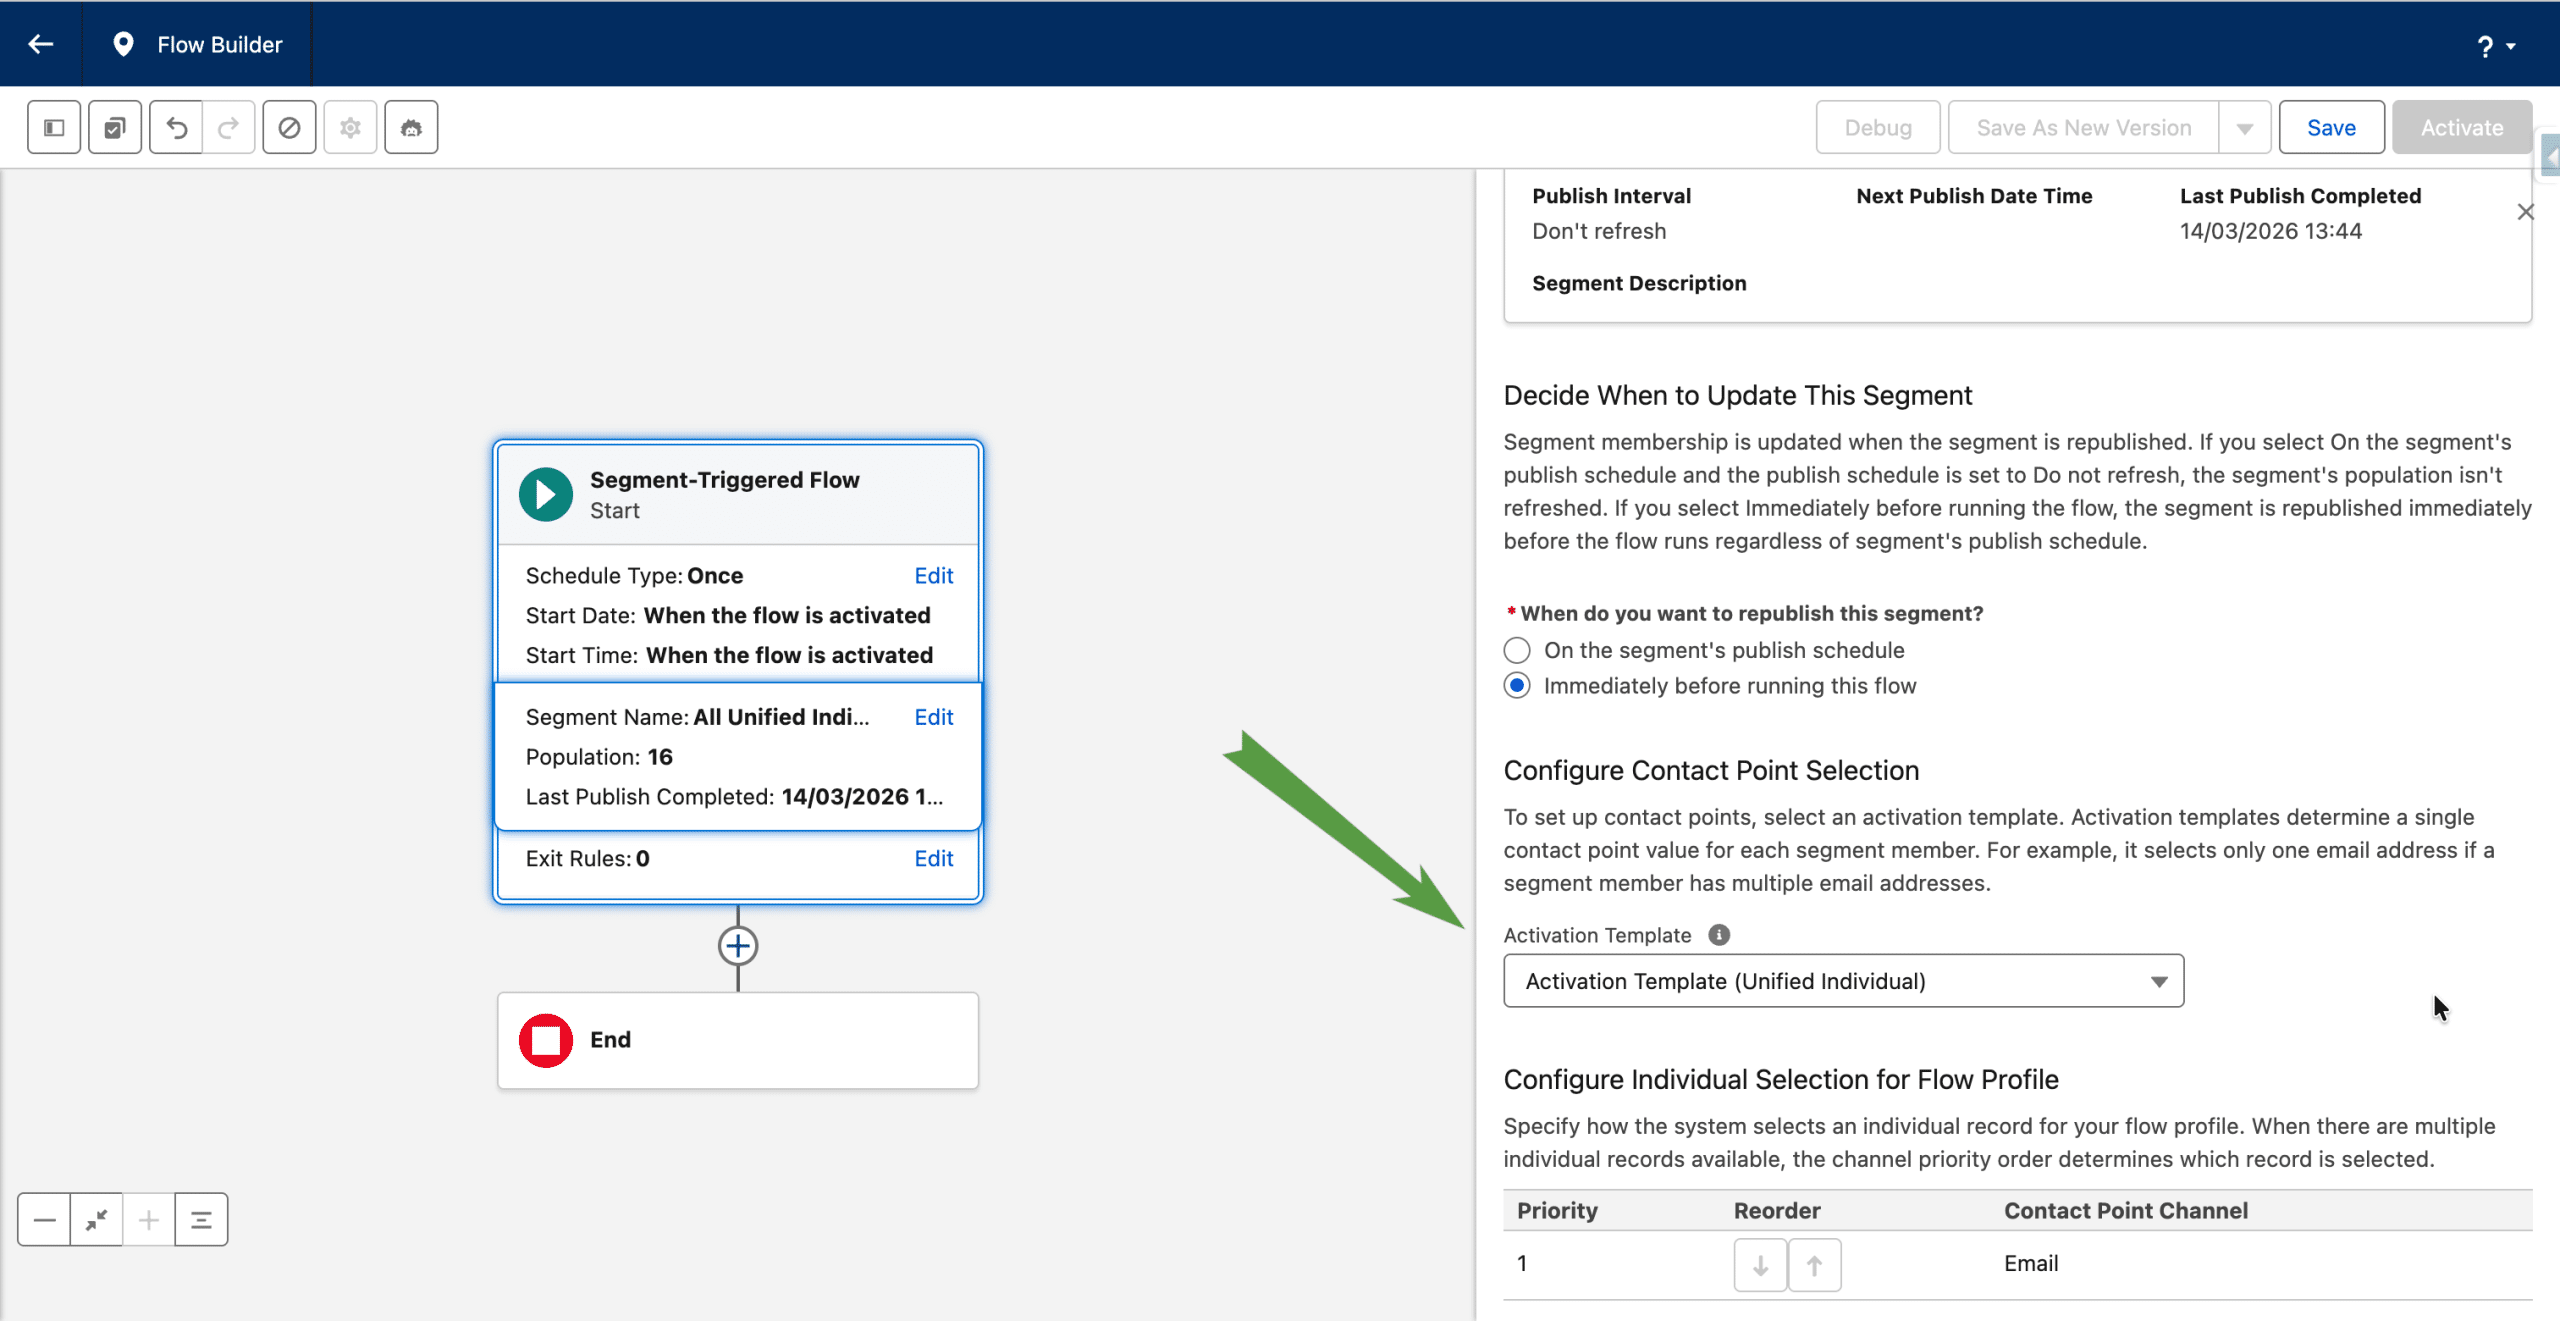The width and height of the screenshot is (2560, 1321).
Task: Click zoom out minus button
Action: [x=44, y=1220]
